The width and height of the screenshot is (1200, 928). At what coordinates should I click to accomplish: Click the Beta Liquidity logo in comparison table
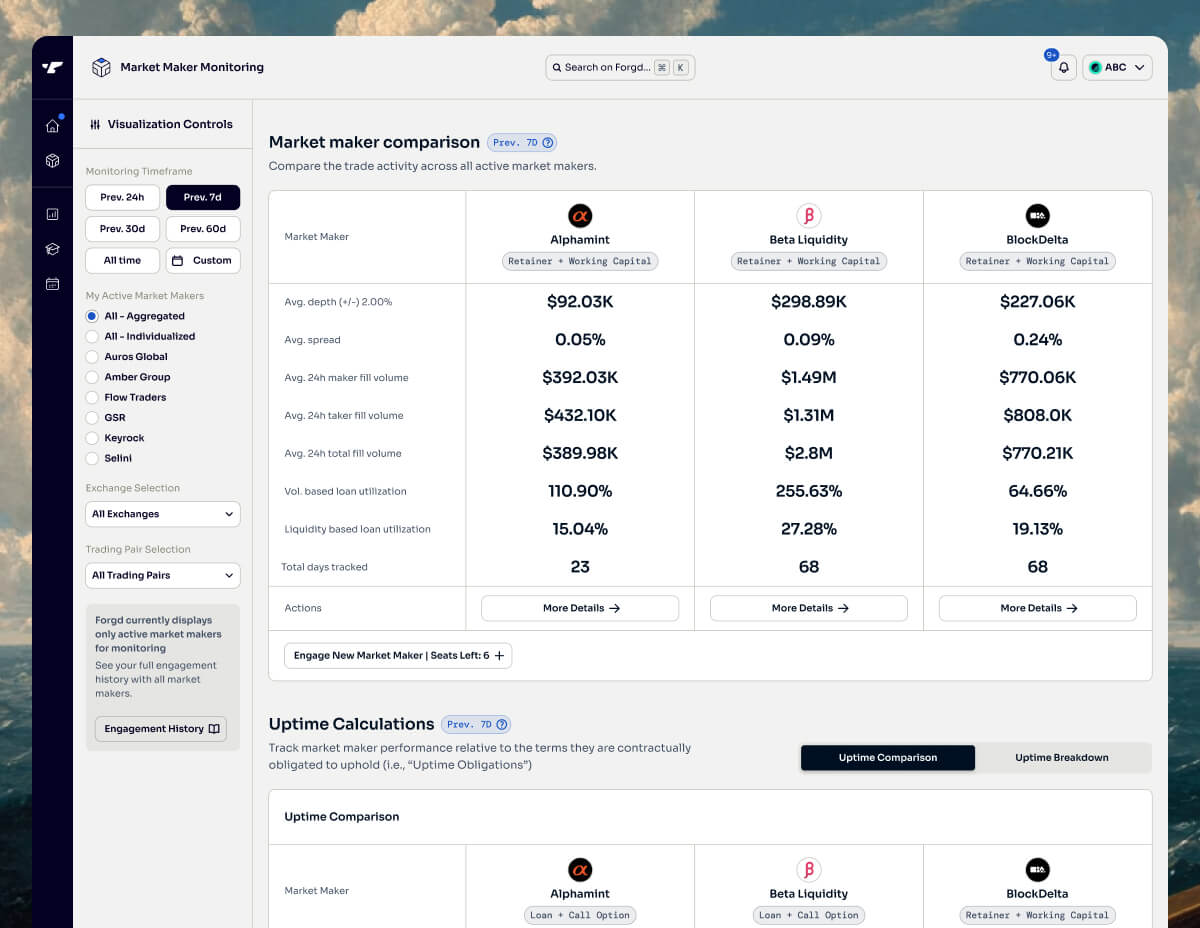click(x=809, y=216)
